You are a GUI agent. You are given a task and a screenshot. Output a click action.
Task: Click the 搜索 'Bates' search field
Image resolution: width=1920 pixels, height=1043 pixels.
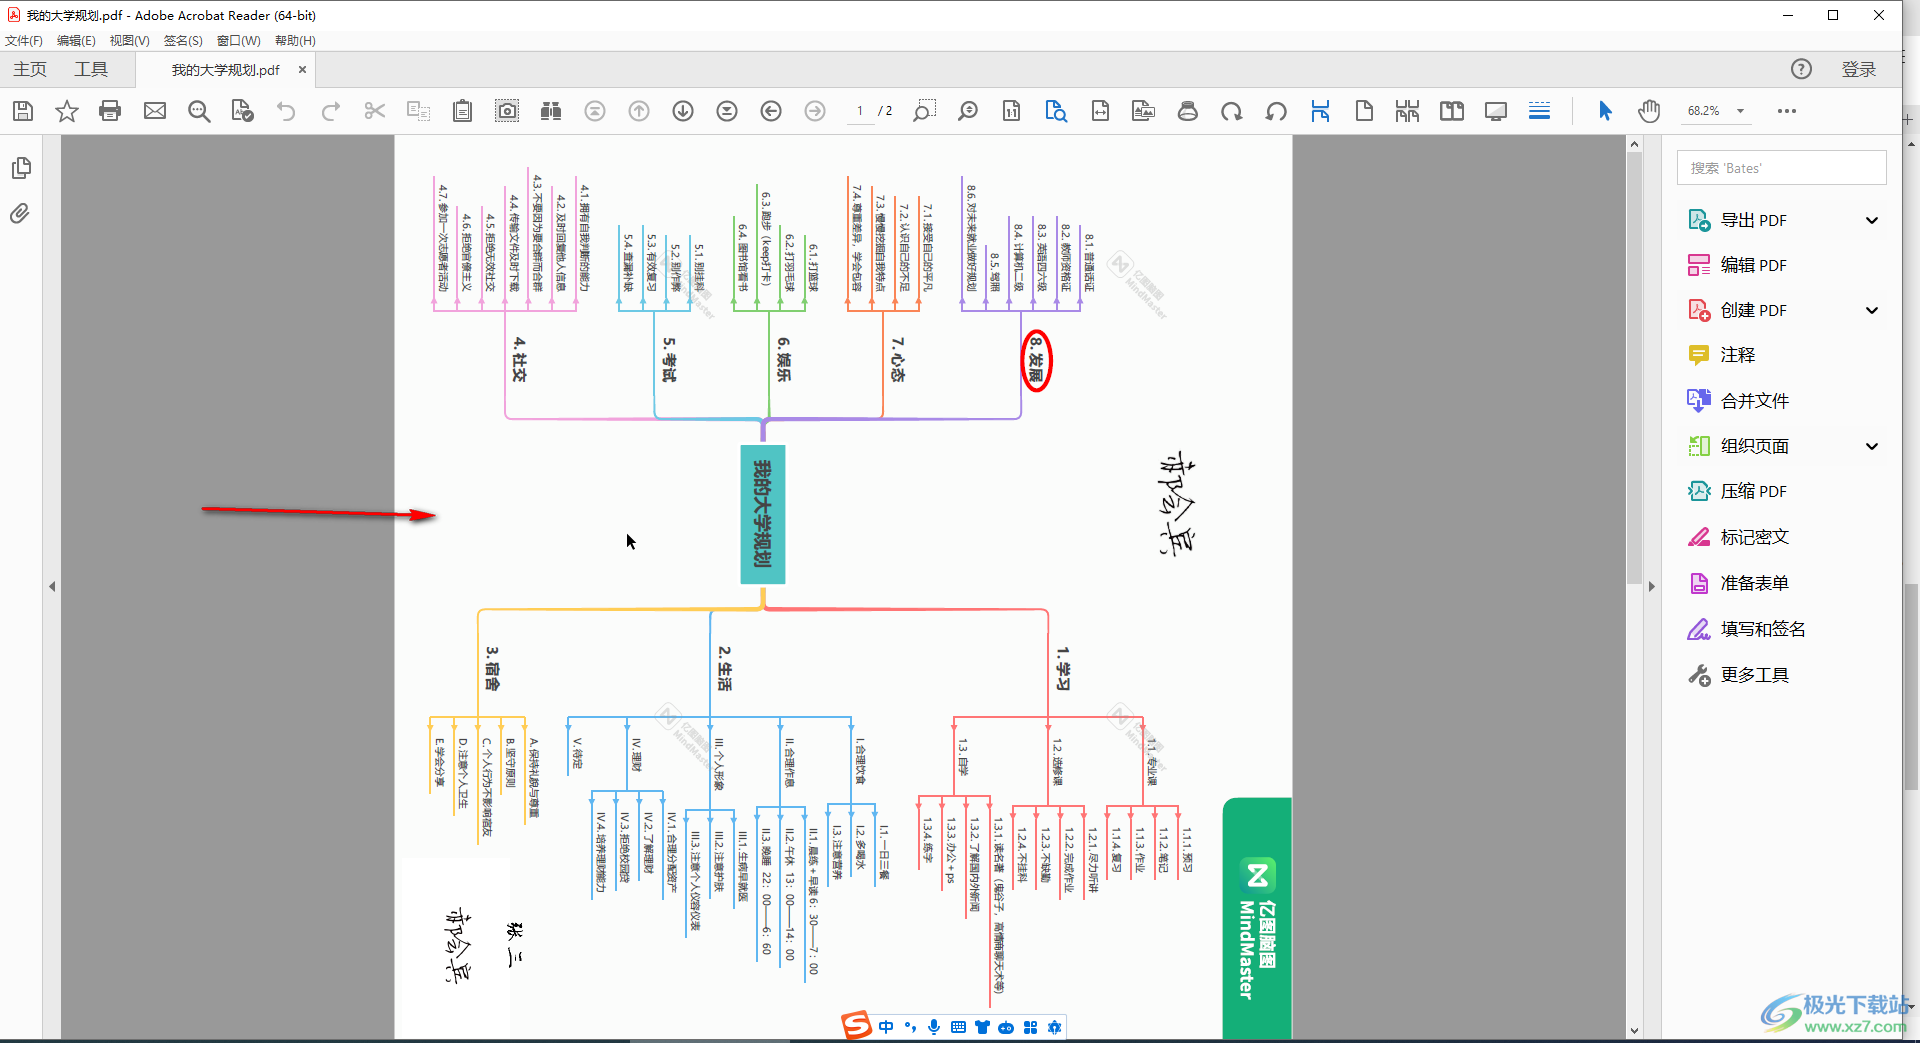click(x=1781, y=168)
